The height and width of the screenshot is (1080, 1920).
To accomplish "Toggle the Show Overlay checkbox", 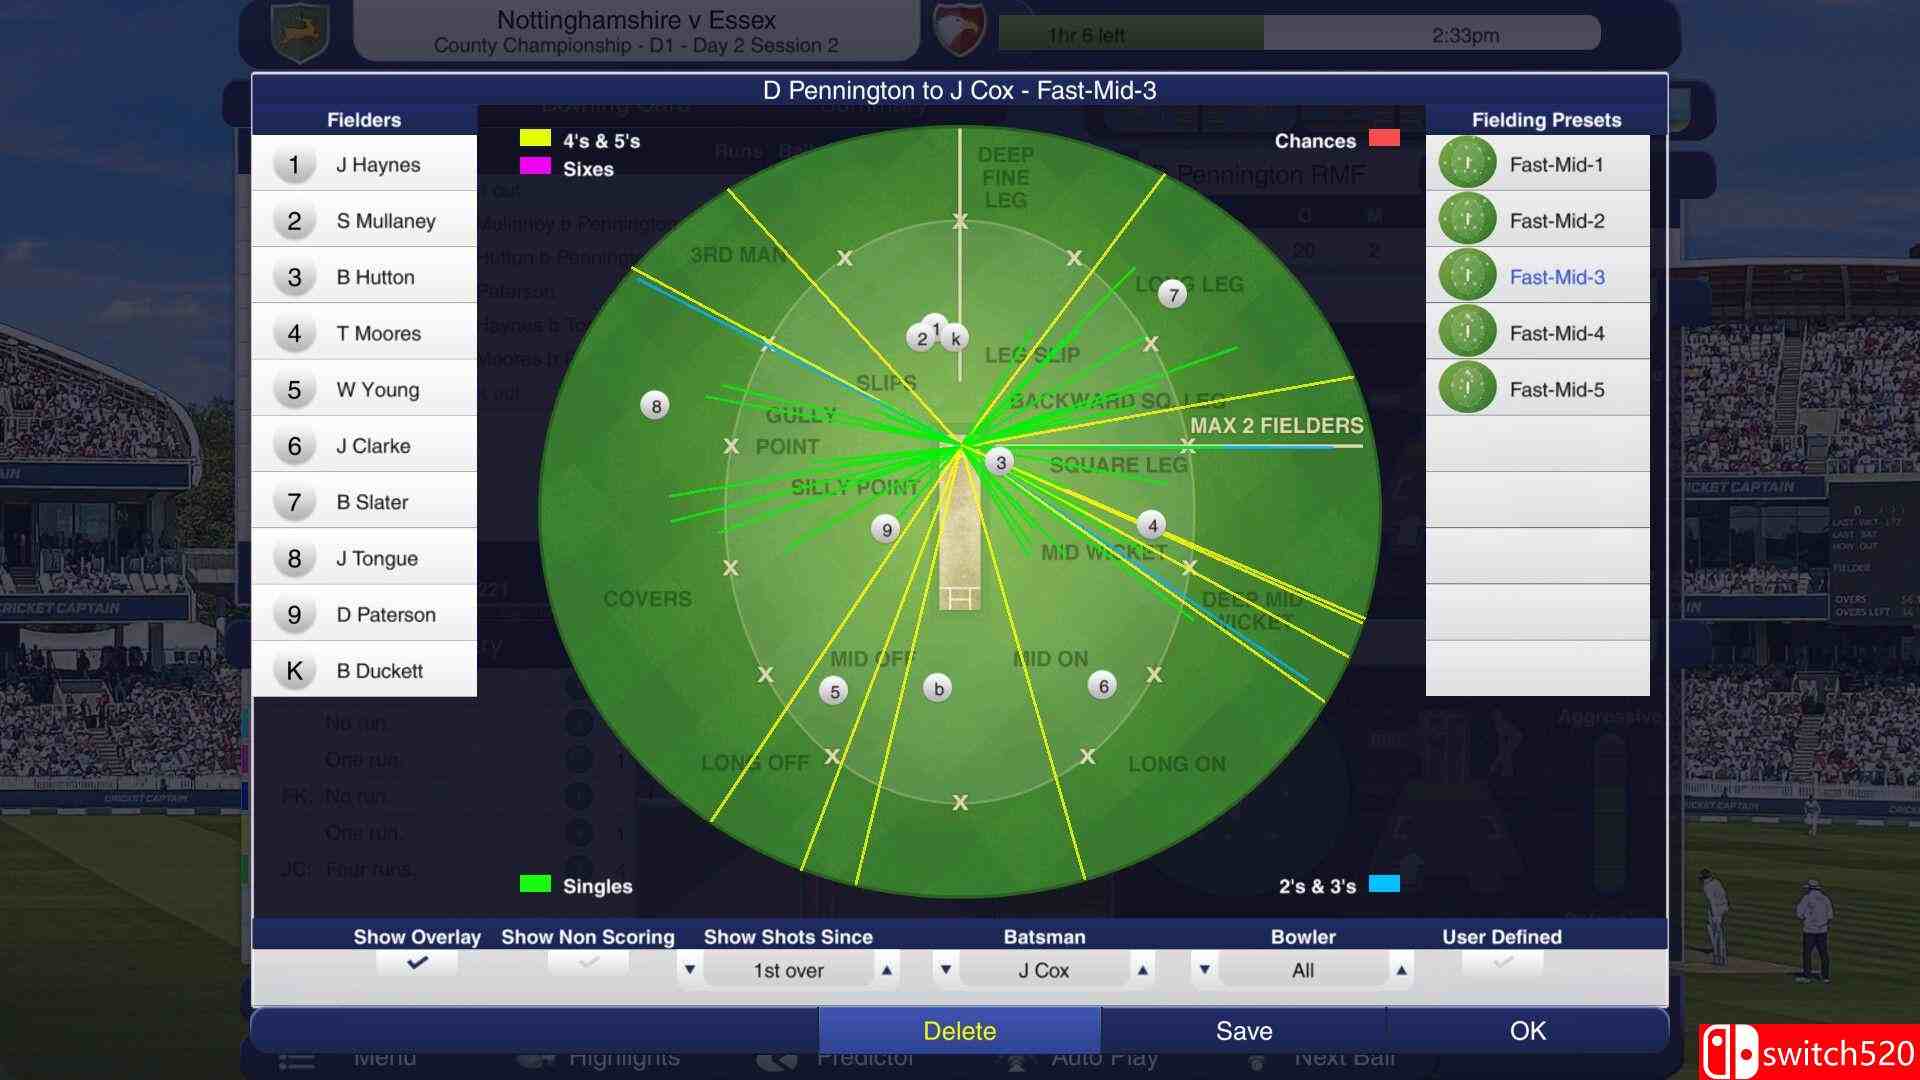I will (x=417, y=963).
